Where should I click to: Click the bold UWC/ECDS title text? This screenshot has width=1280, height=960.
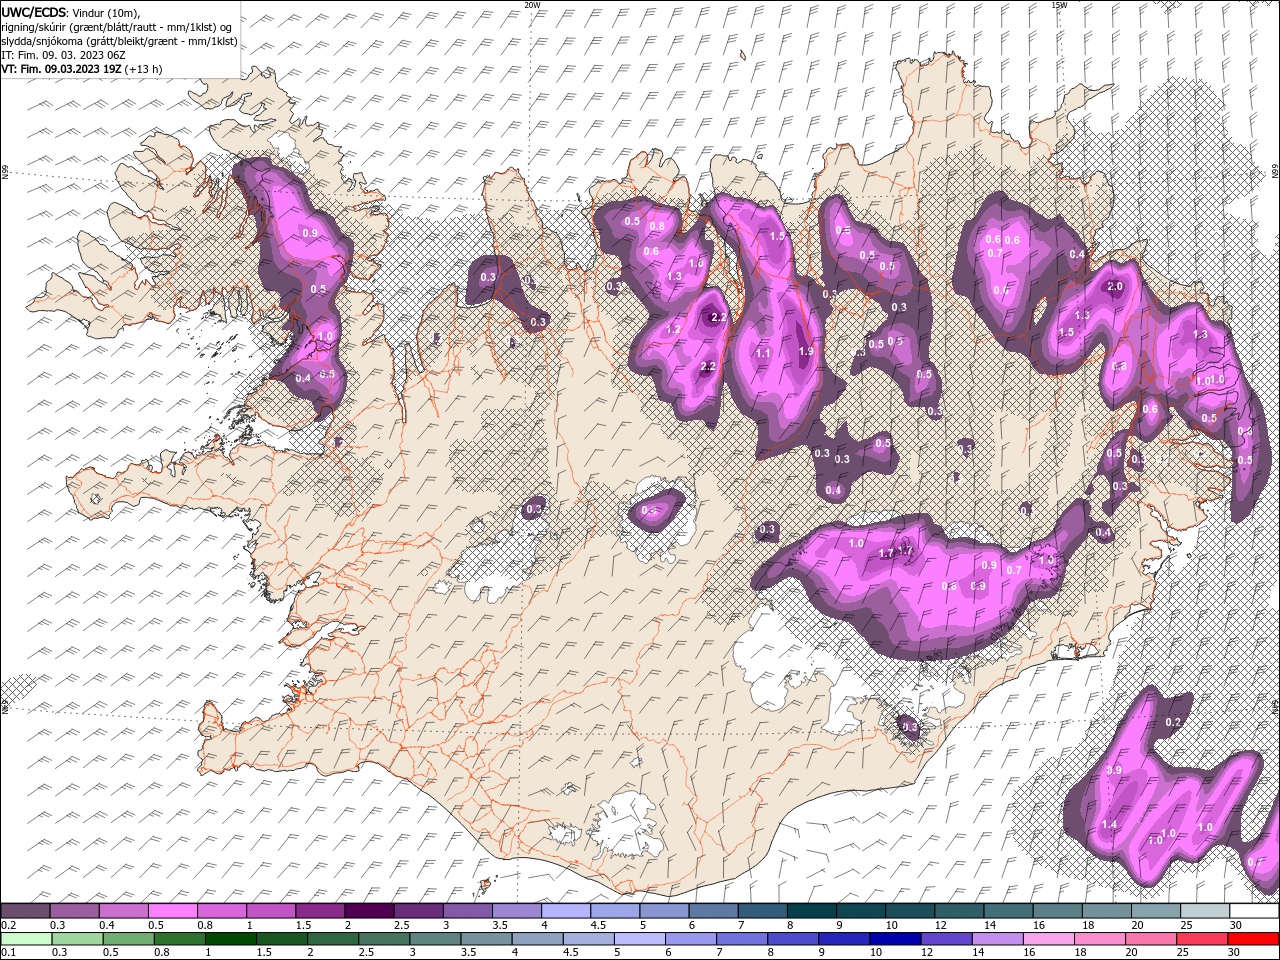tap(34, 12)
